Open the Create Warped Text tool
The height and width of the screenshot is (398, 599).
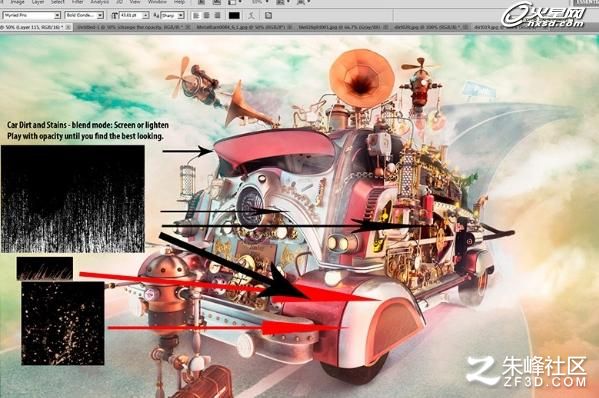coord(251,15)
